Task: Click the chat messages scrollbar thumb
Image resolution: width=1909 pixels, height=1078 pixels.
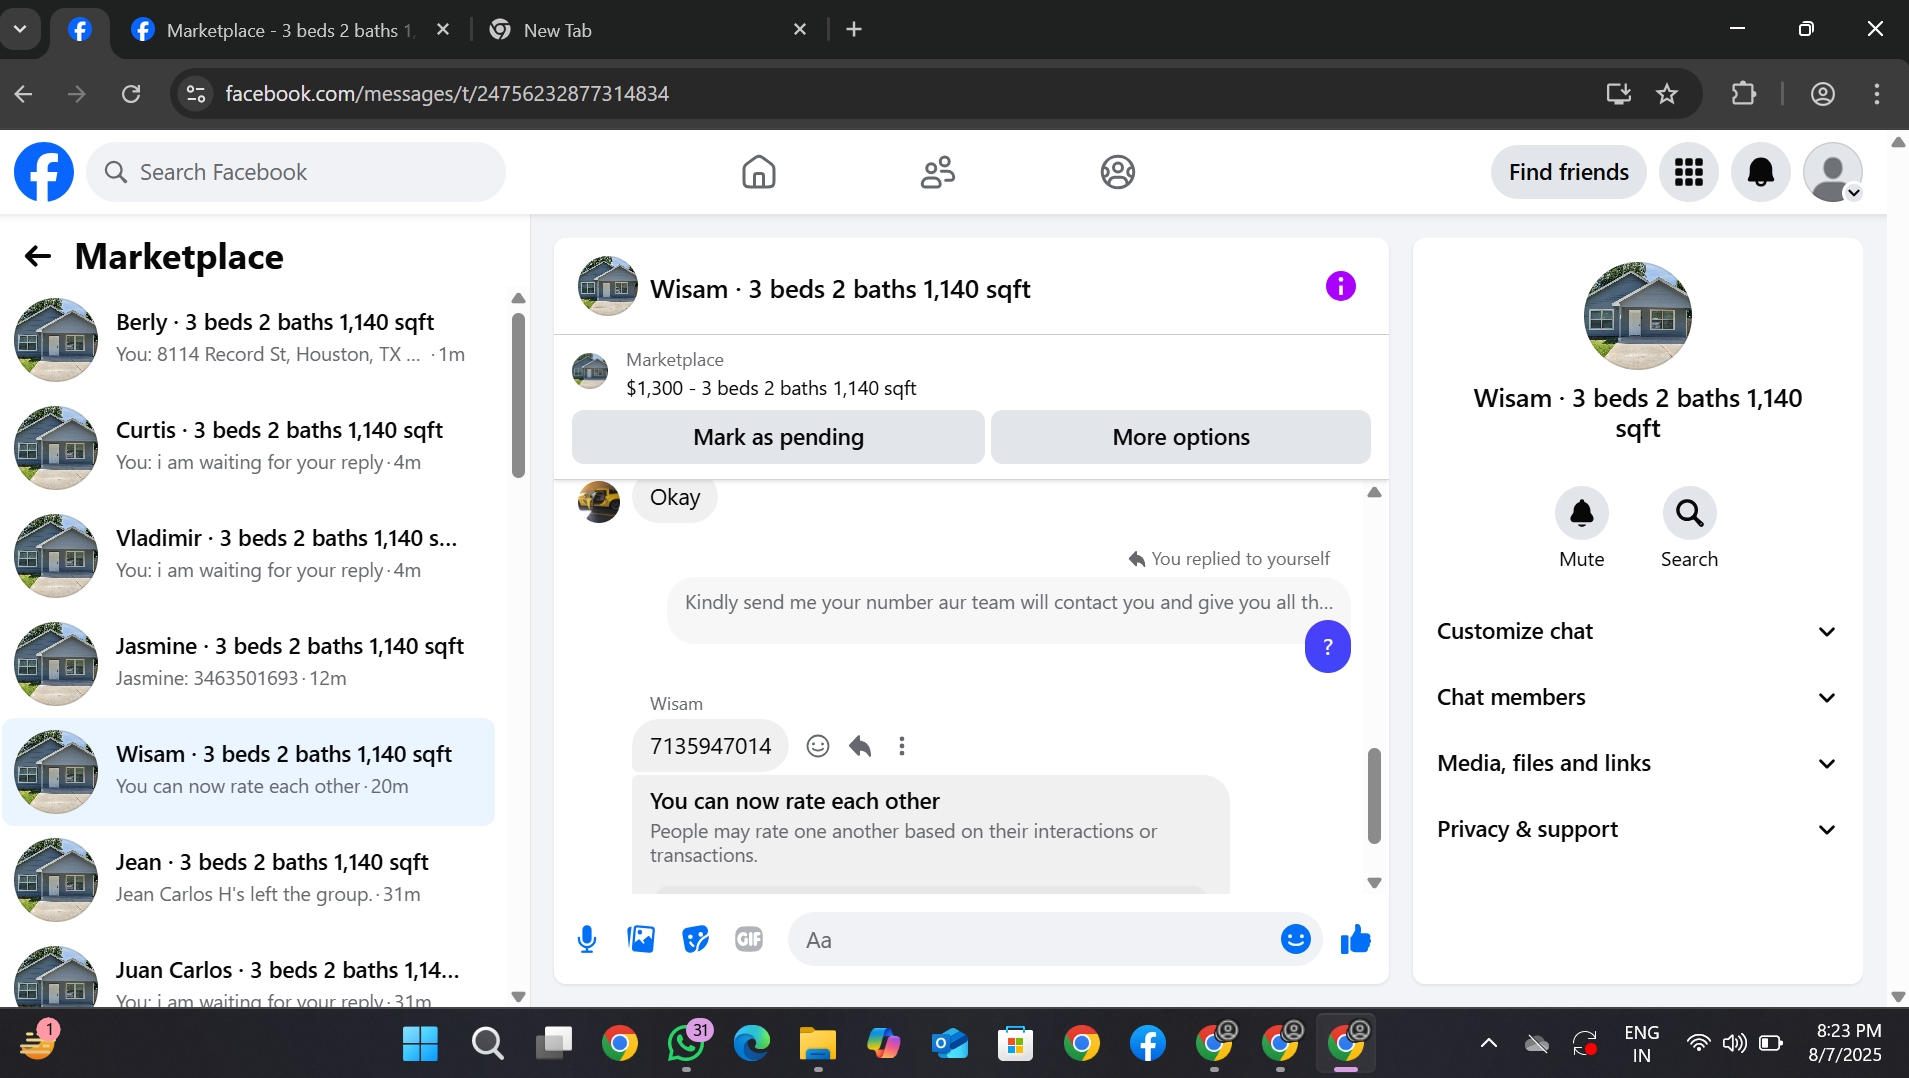Action: pyautogui.click(x=1374, y=796)
